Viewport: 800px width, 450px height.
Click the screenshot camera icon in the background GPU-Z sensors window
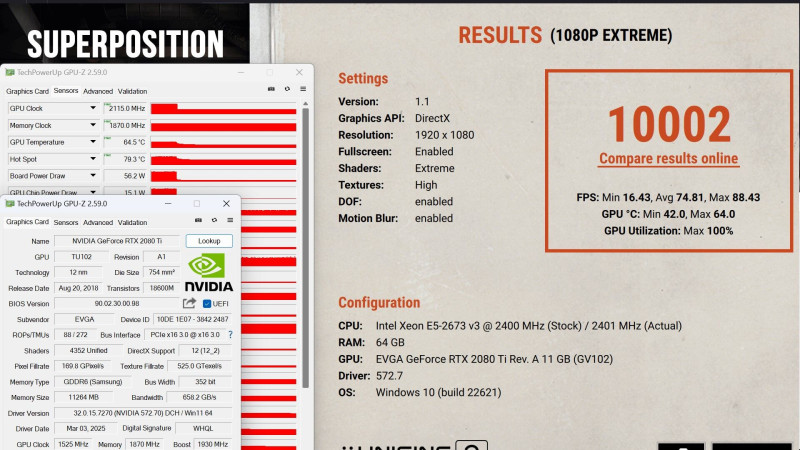pyautogui.click(x=271, y=89)
